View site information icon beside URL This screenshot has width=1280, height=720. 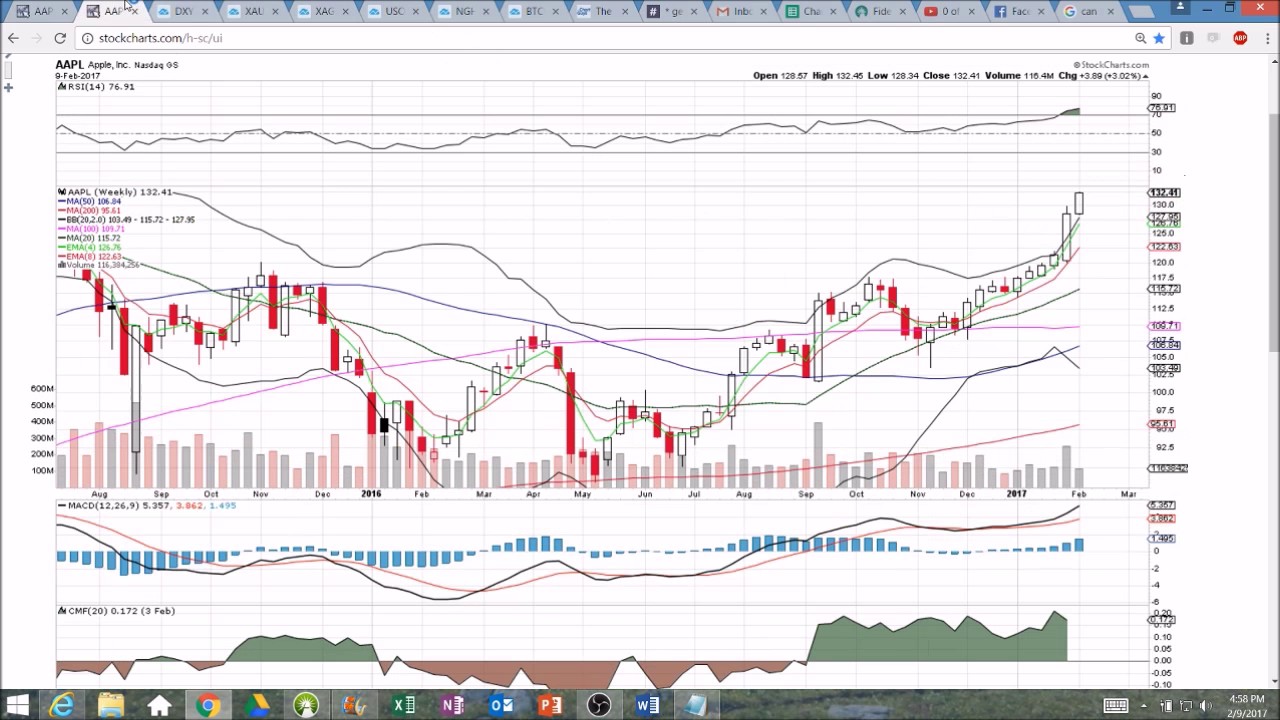coord(87,38)
